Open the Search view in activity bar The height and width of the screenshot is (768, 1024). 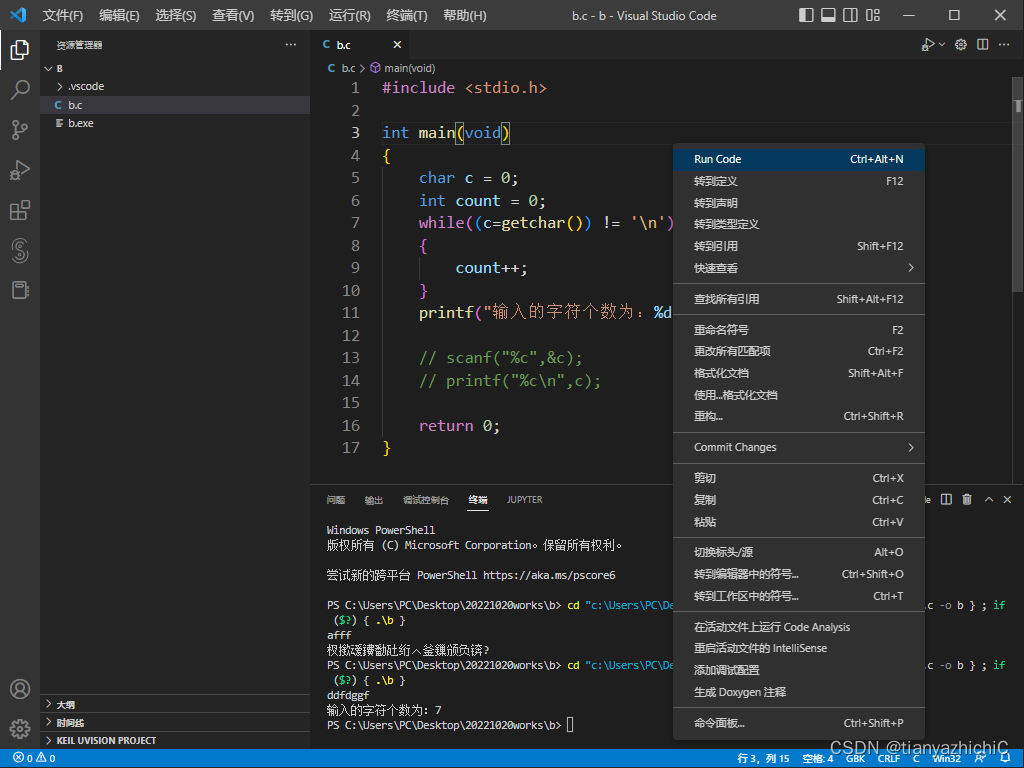[20, 89]
